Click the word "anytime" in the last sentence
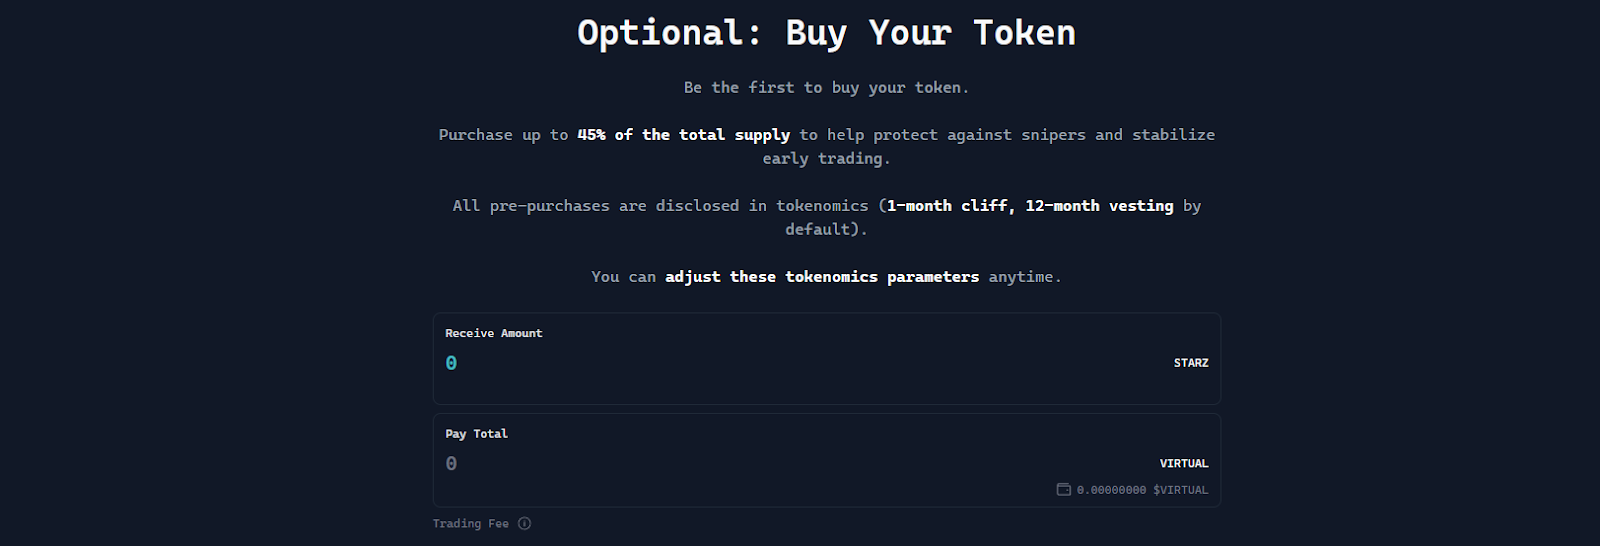Image resolution: width=1600 pixels, height=546 pixels. pyautogui.click(x=1020, y=277)
